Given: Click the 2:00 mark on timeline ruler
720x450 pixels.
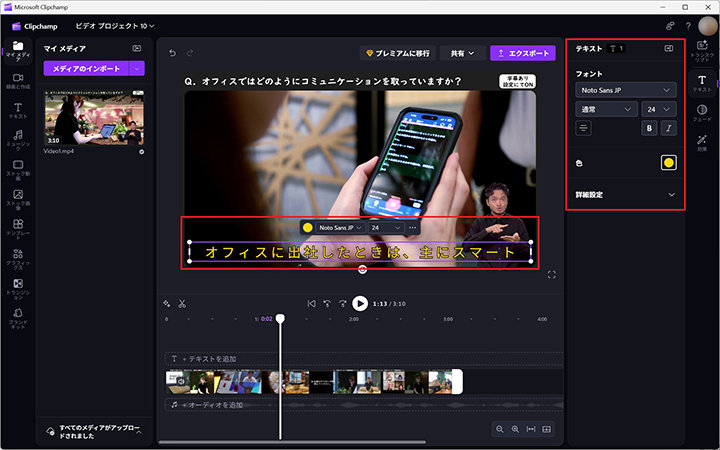Looking at the screenshot, I should pos(354,319).
